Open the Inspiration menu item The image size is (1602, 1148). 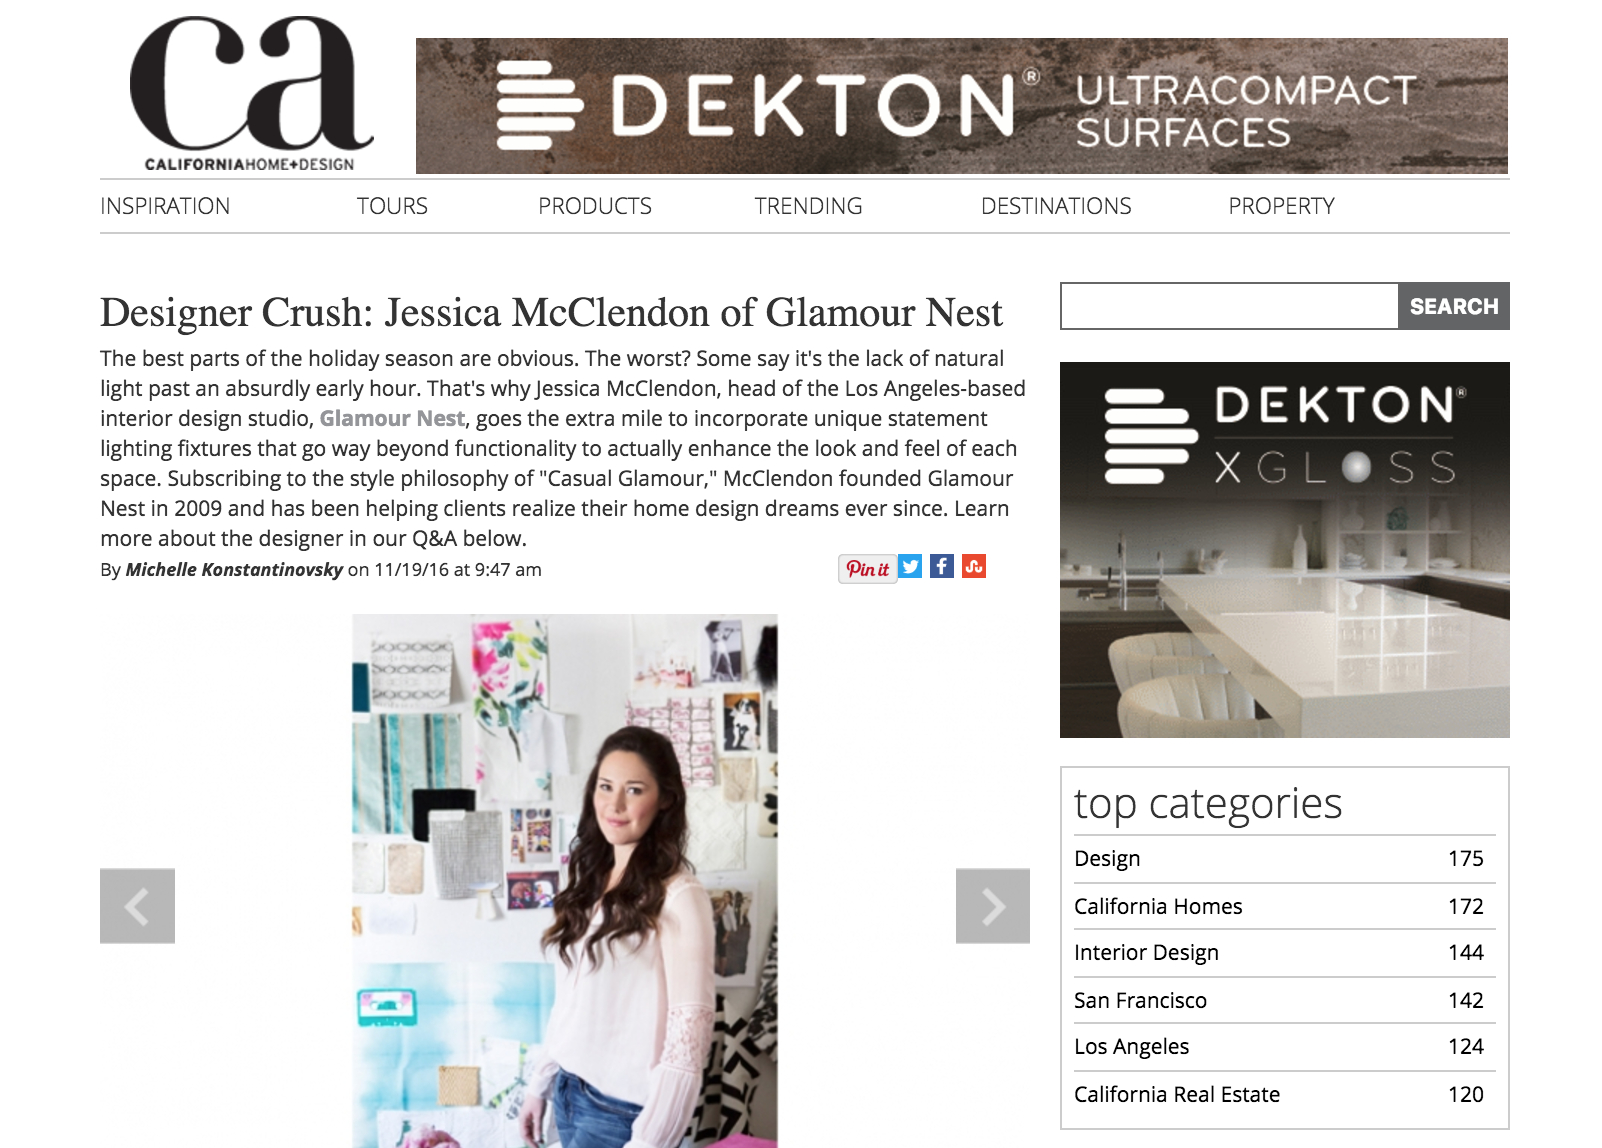165,206
